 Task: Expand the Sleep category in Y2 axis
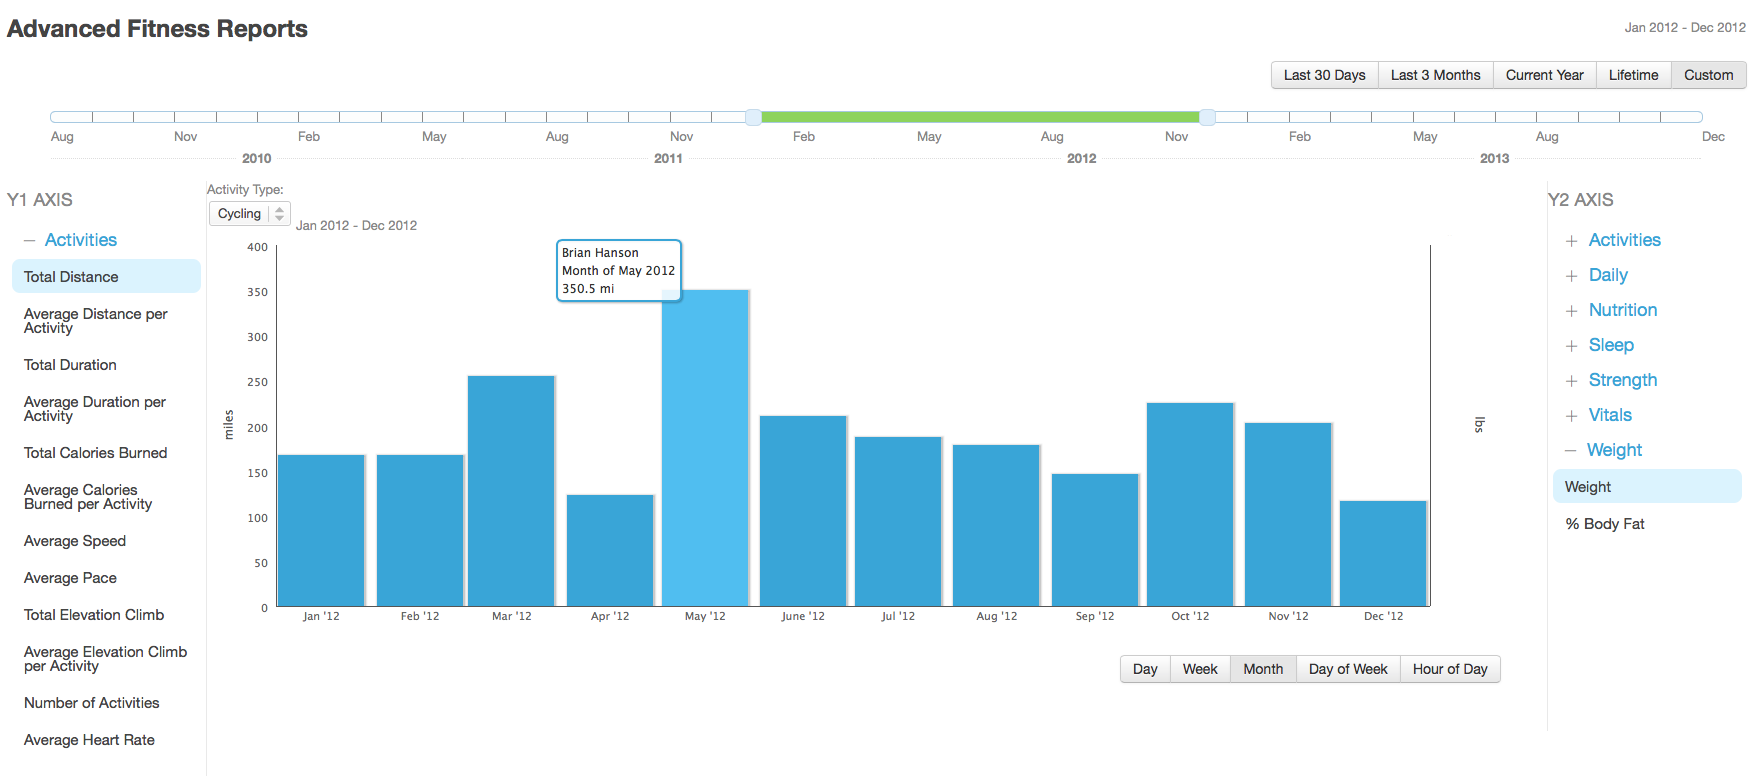(x=1571, y=346)
